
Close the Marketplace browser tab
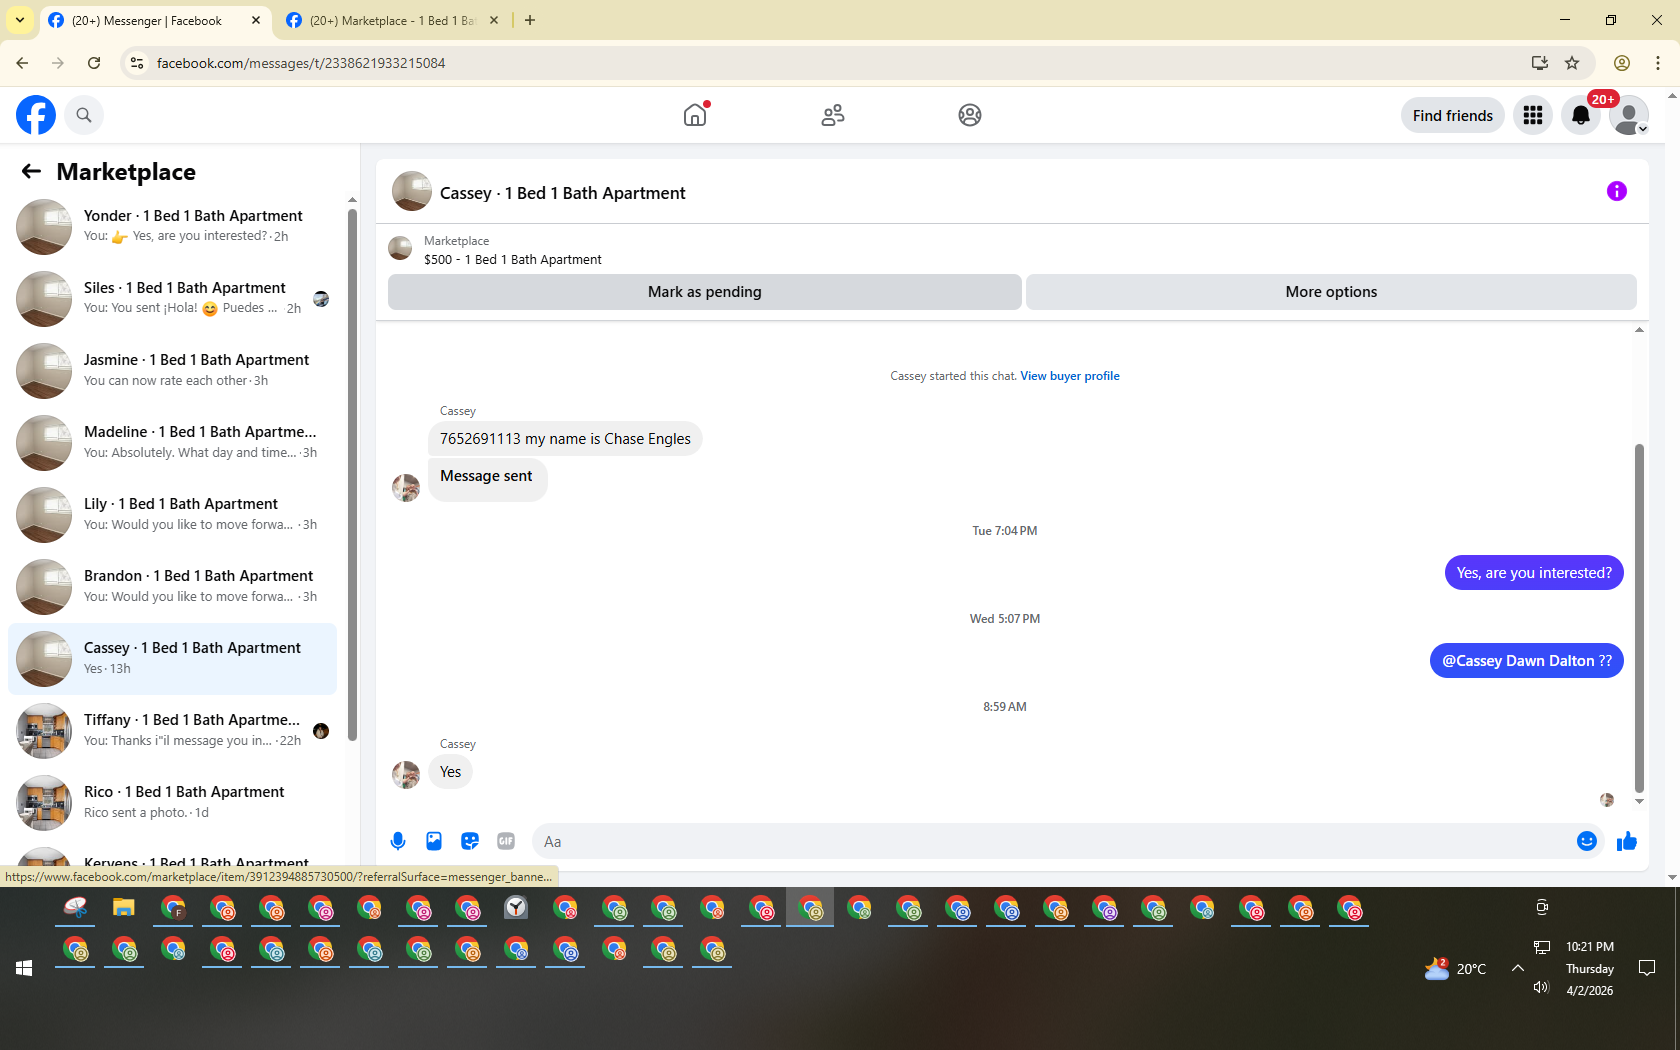coord(494,20)
